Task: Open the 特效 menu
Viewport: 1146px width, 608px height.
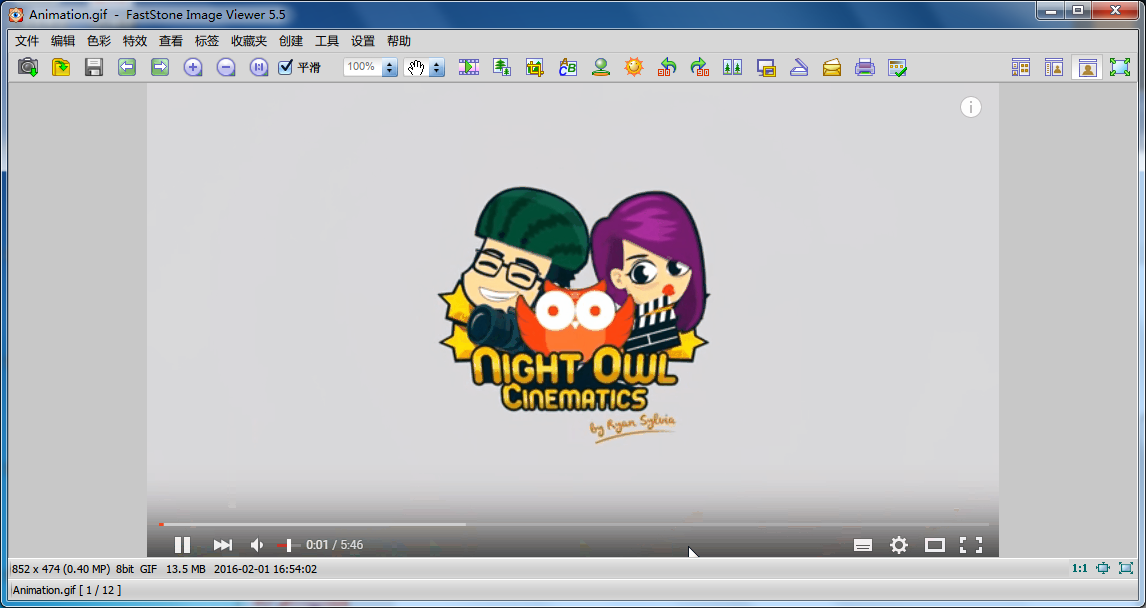Action: pyautogui.click(x=135, y=41)
